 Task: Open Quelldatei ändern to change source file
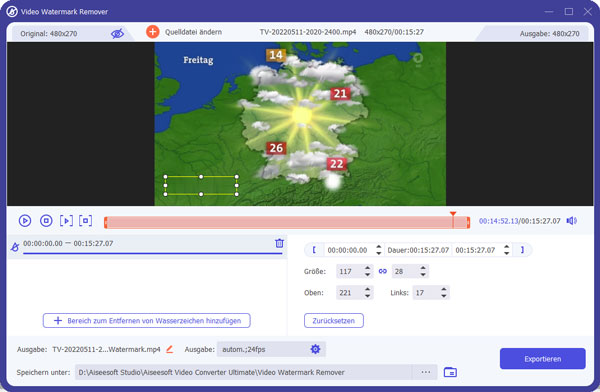pyautogui.click(x=193, y=32)
